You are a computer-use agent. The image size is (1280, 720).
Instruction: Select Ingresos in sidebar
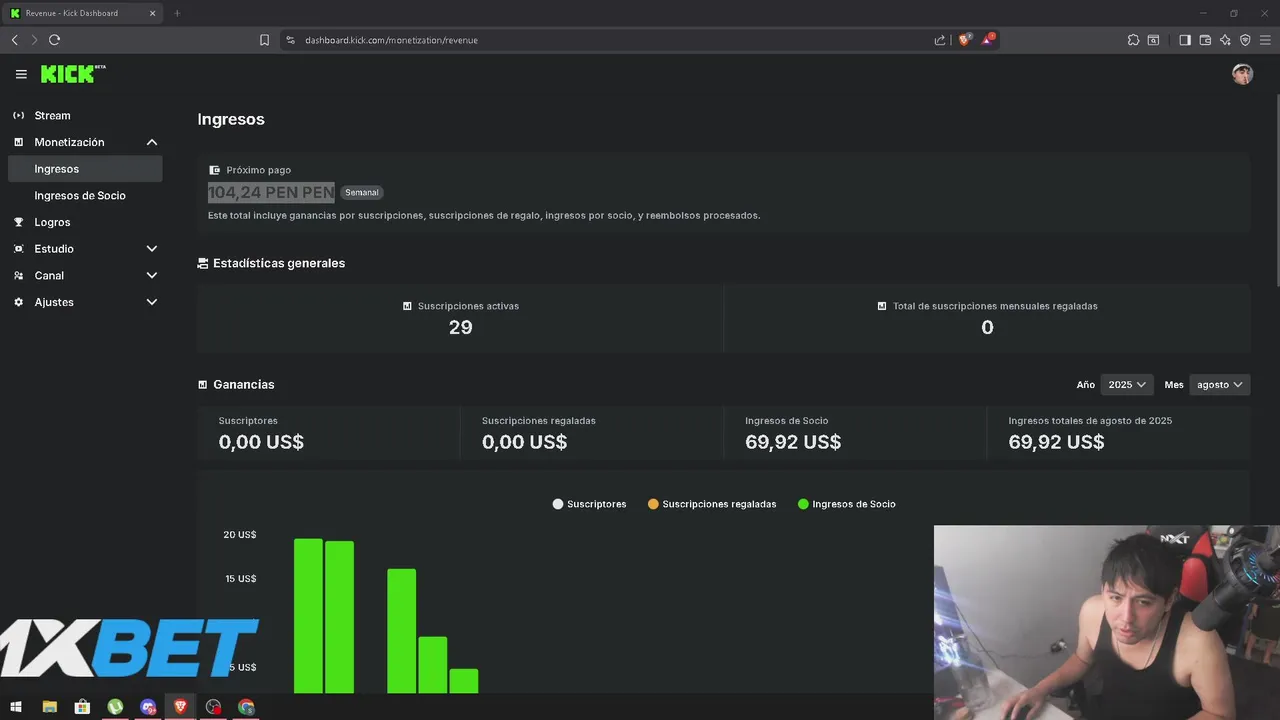(x=85, y=169)
